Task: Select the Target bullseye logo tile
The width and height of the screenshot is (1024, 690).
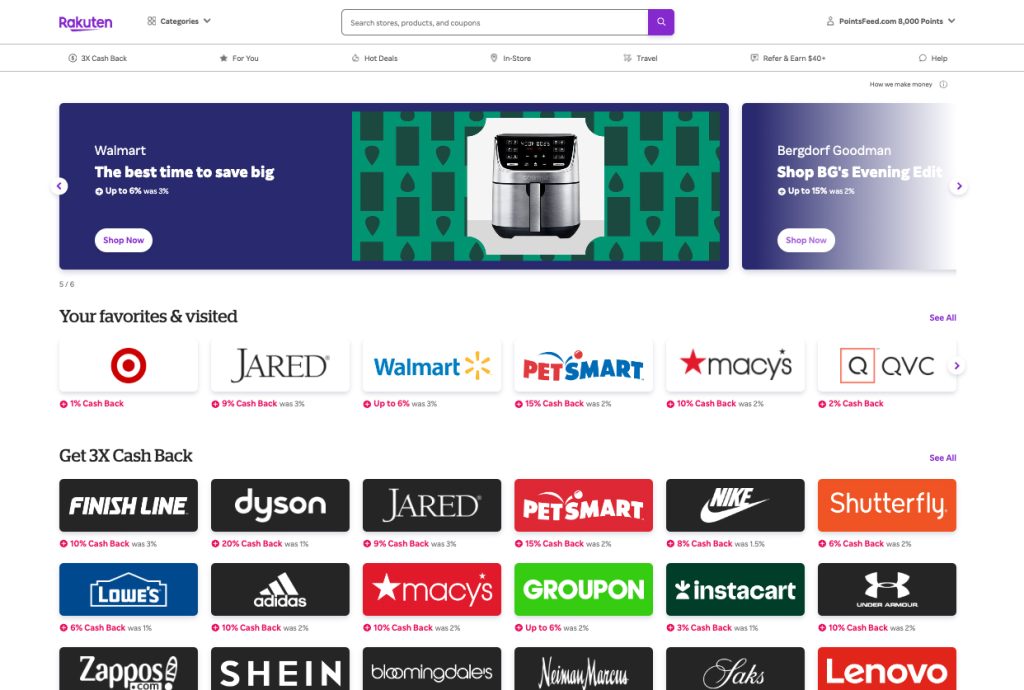Action: [129, 366]
